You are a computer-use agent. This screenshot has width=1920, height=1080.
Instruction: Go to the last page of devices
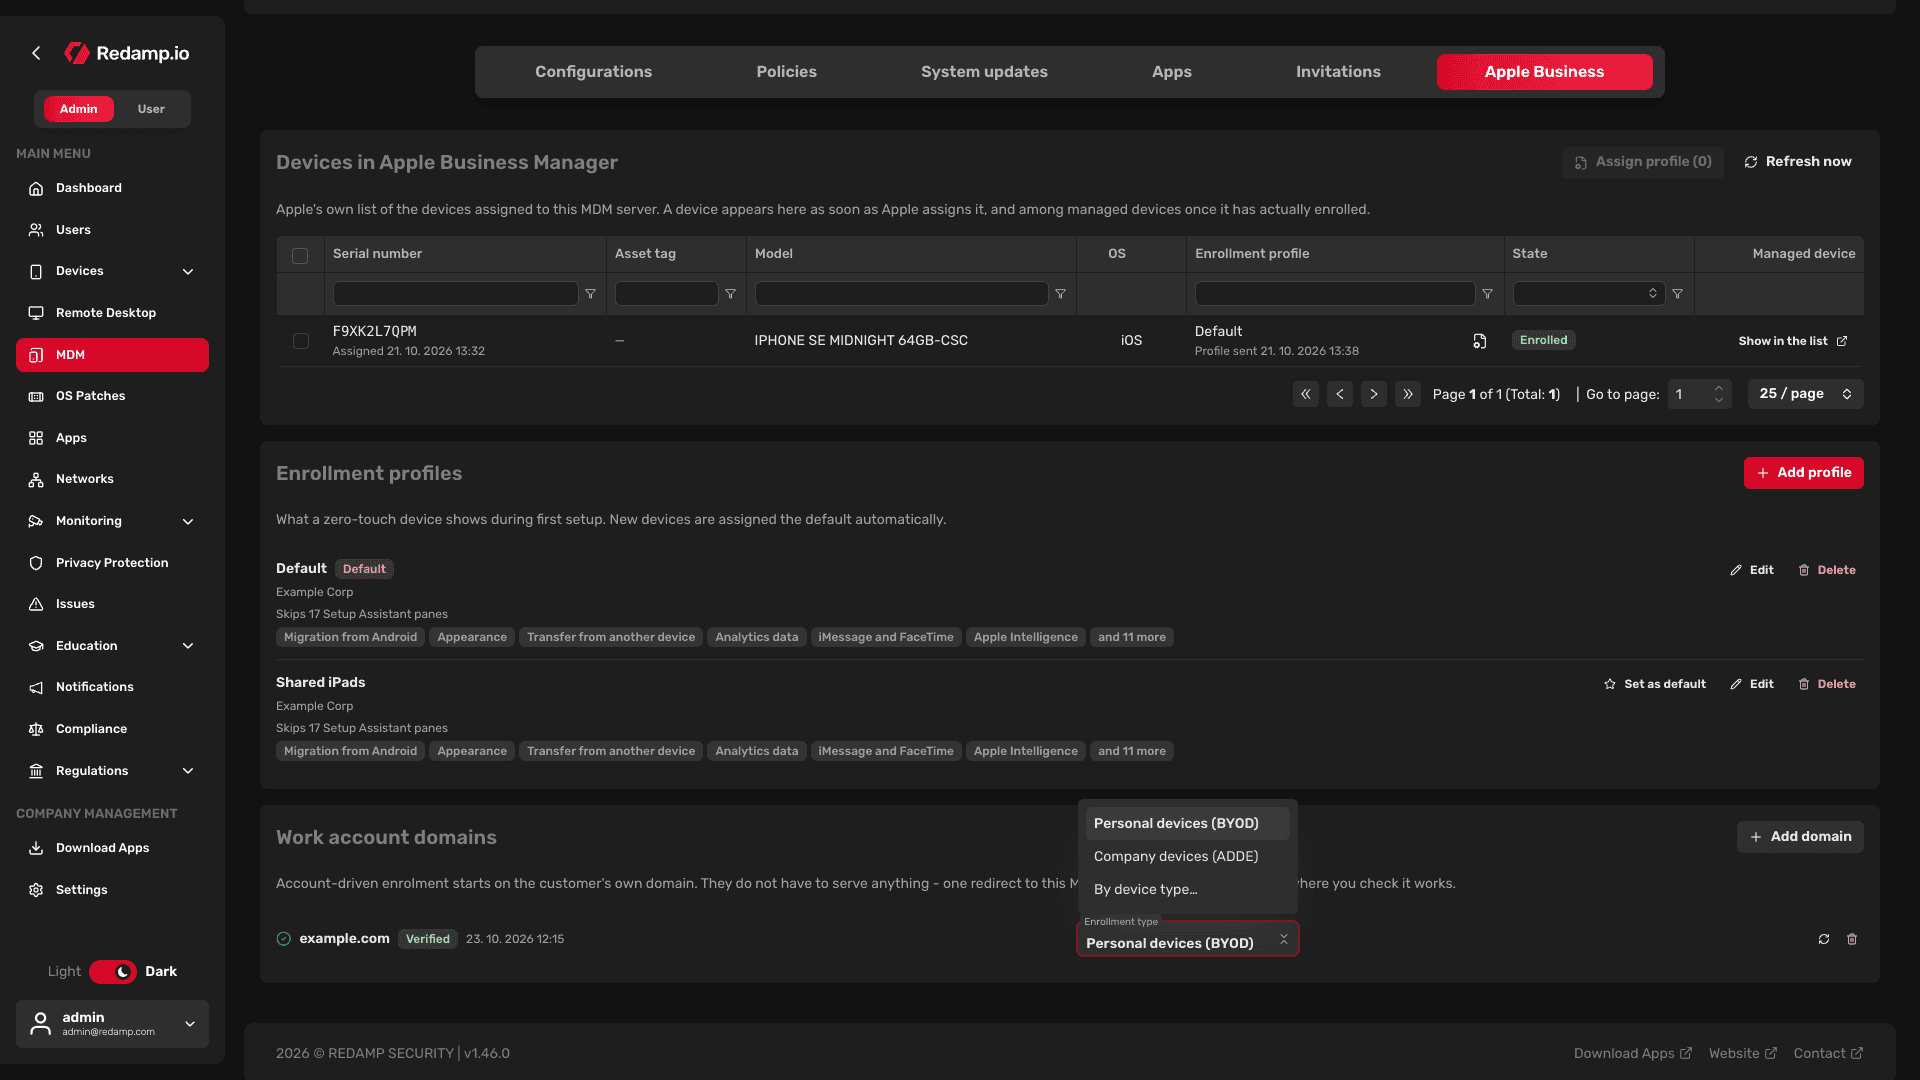coord(1408,394)
